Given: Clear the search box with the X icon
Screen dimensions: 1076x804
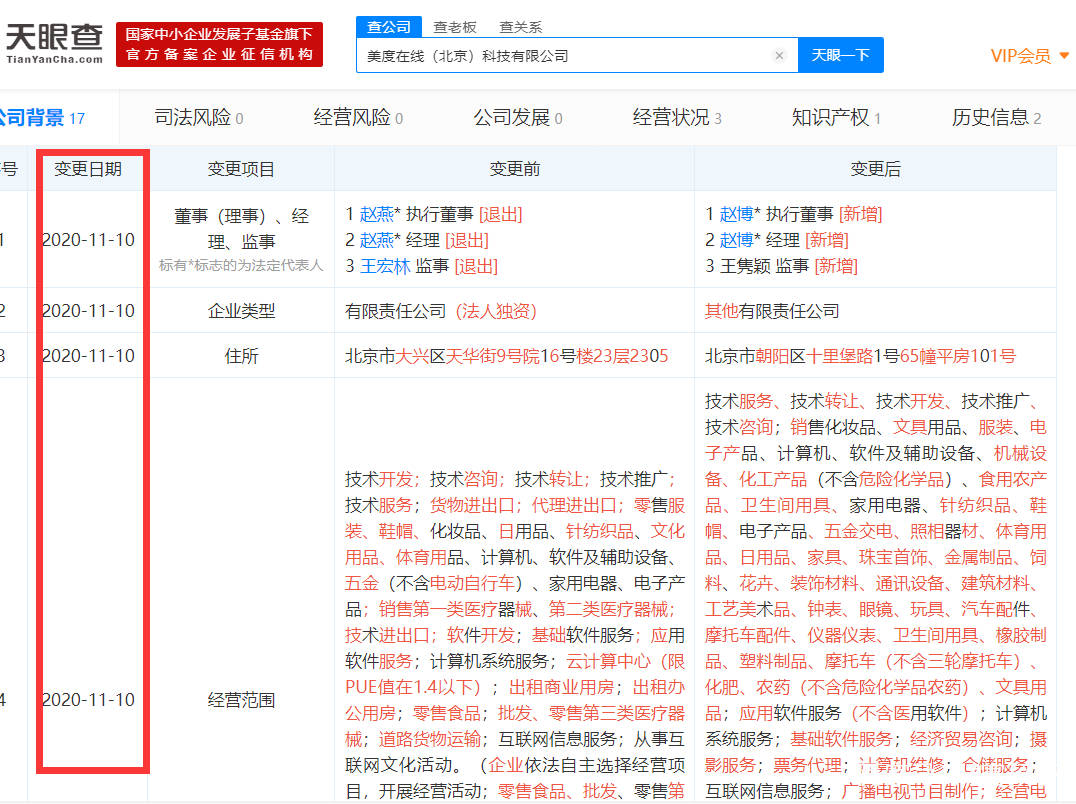Looking at the screenshot, I should pyautogui.click(x=779, y=56).
